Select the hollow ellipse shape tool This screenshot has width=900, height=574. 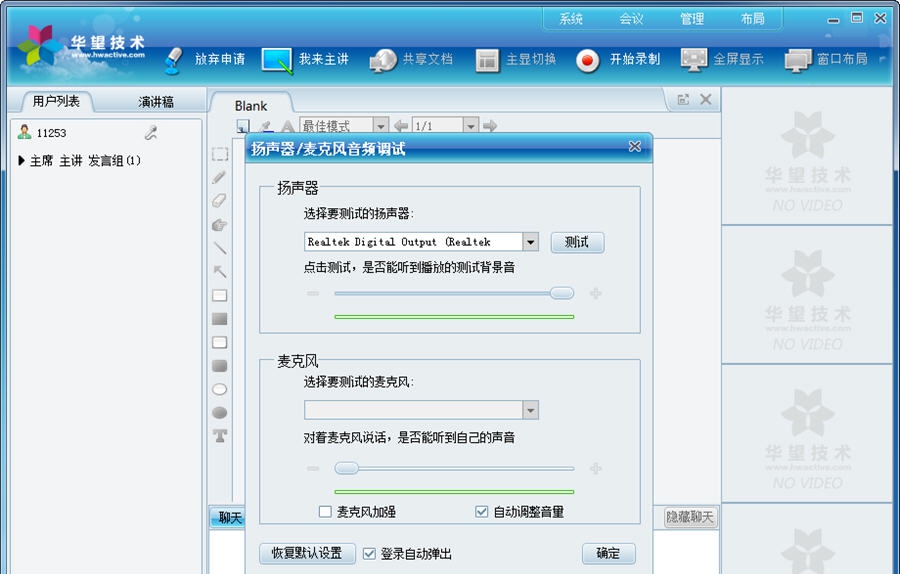[219, 389]
